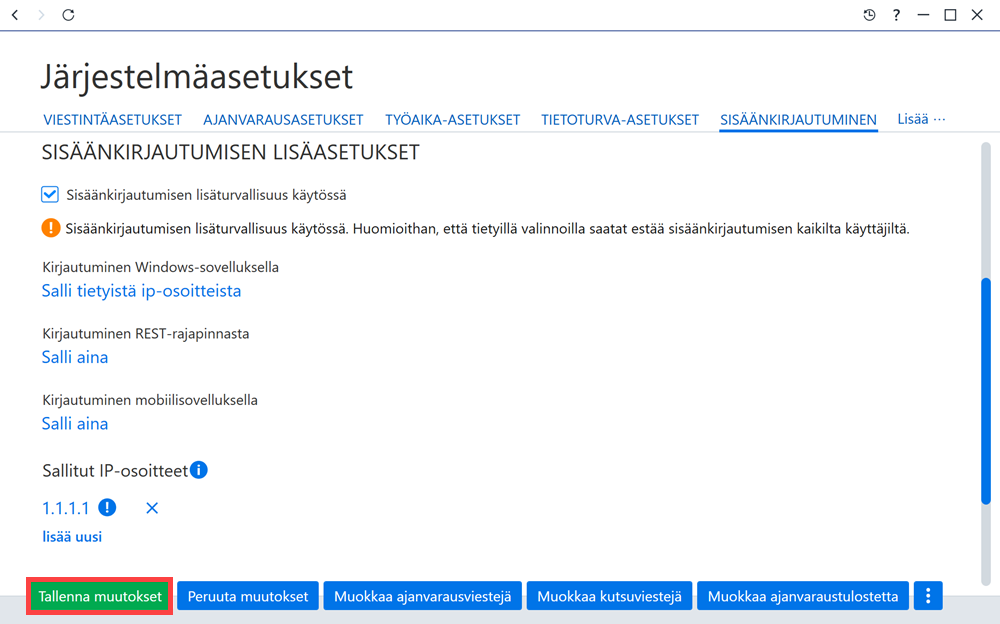Open Muokkaa kutsuviestejä
The image size is (1000, 624).
(x=609, y=596)
